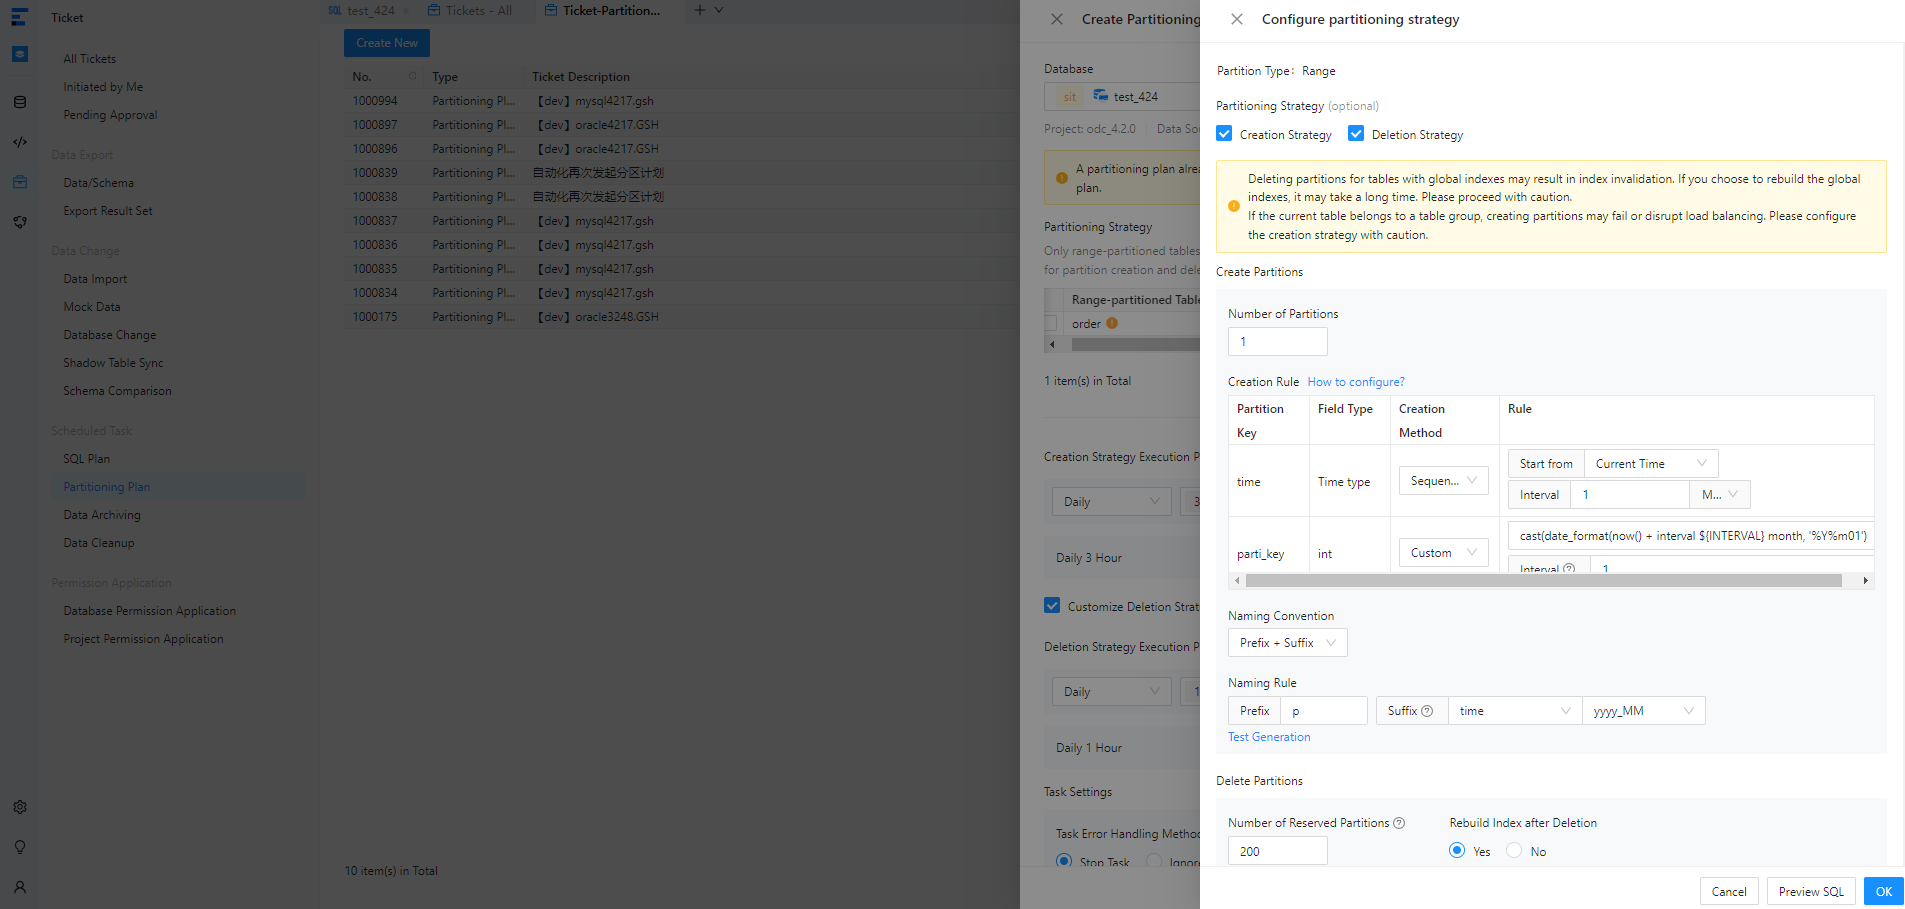1905x909 pixels.
Task: Click the Test Generation link
Action: pos(1269,737)
